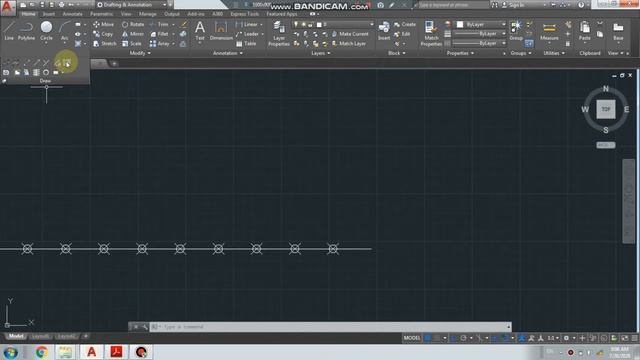Click the command line input
The height and width of the screenshot is (360, 640).
(331, 327)
